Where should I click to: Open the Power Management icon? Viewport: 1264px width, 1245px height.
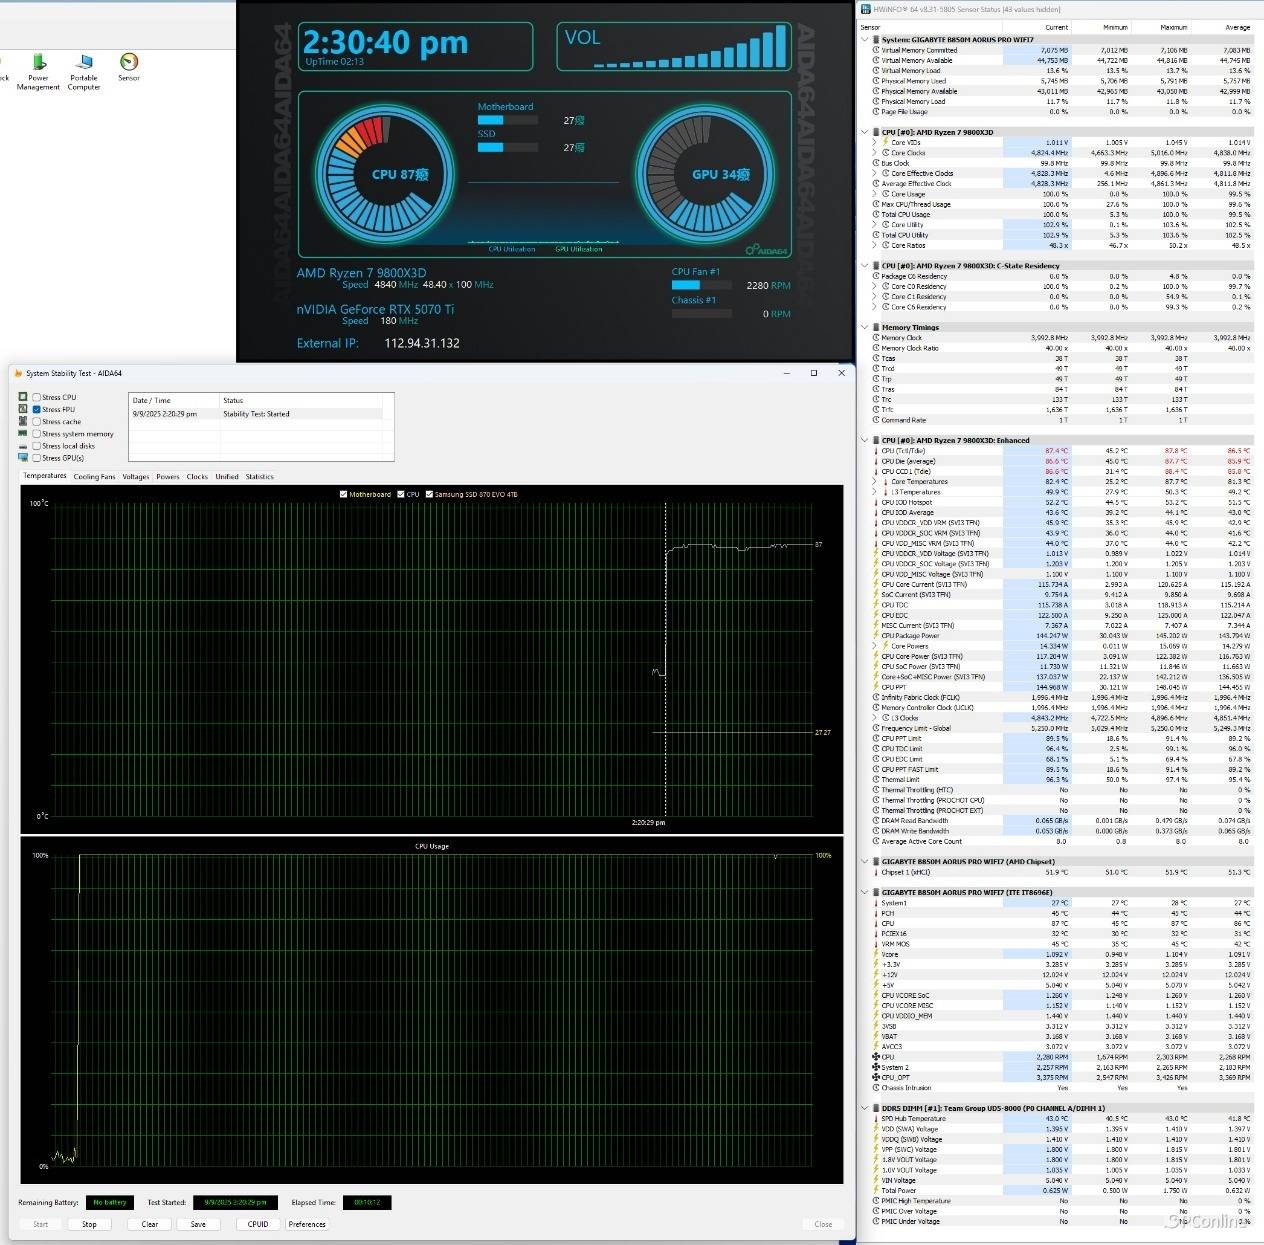(38, 63)
